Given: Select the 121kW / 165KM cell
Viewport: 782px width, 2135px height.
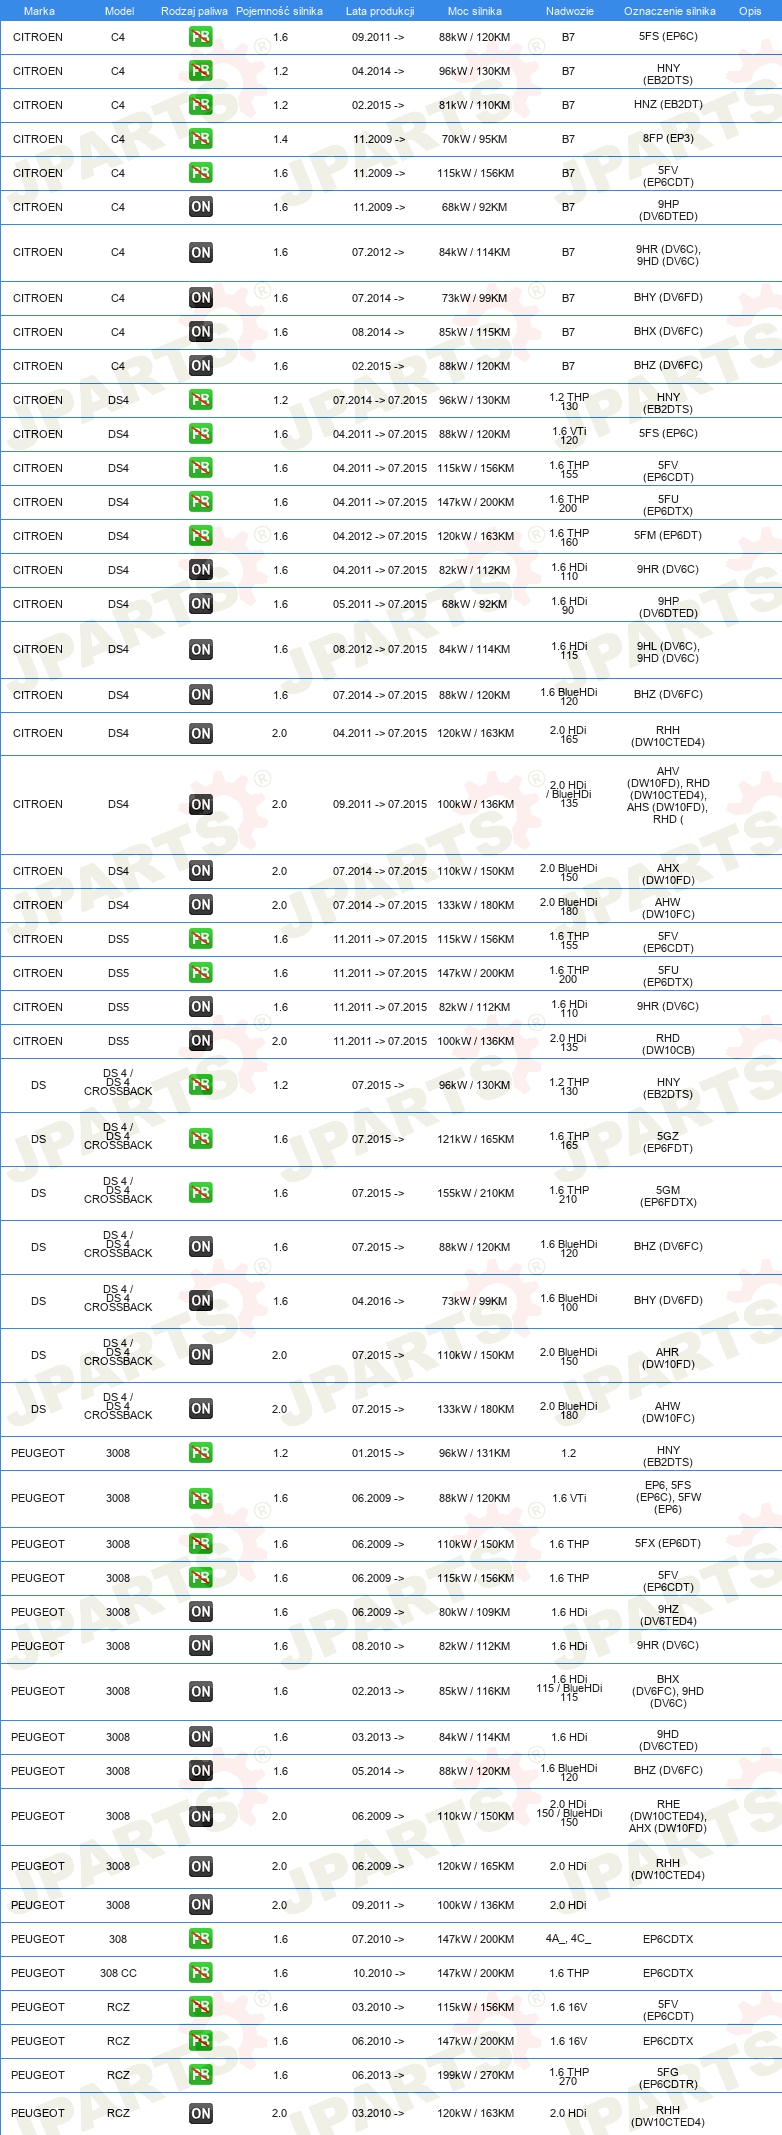Looking at the screenshot, I should (x=475, y=1139).
